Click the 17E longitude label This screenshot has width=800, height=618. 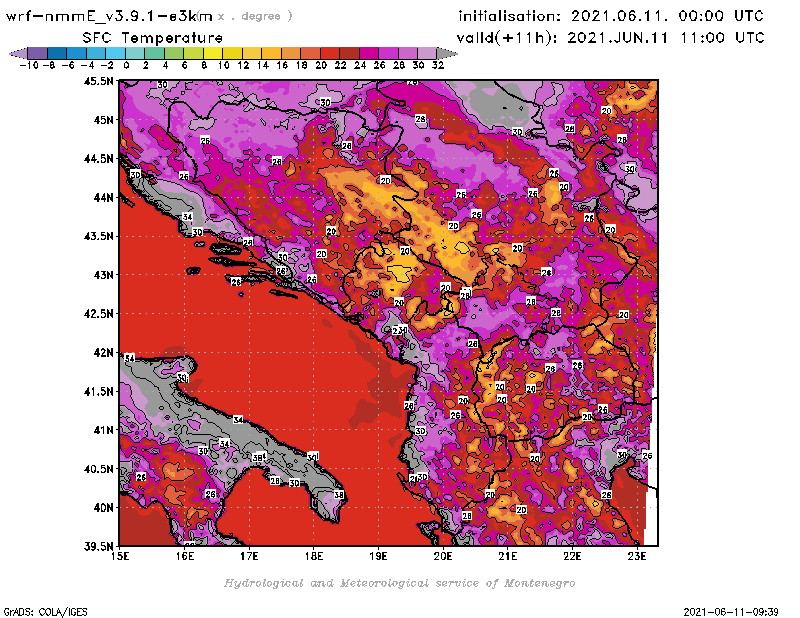click(249, 556)
